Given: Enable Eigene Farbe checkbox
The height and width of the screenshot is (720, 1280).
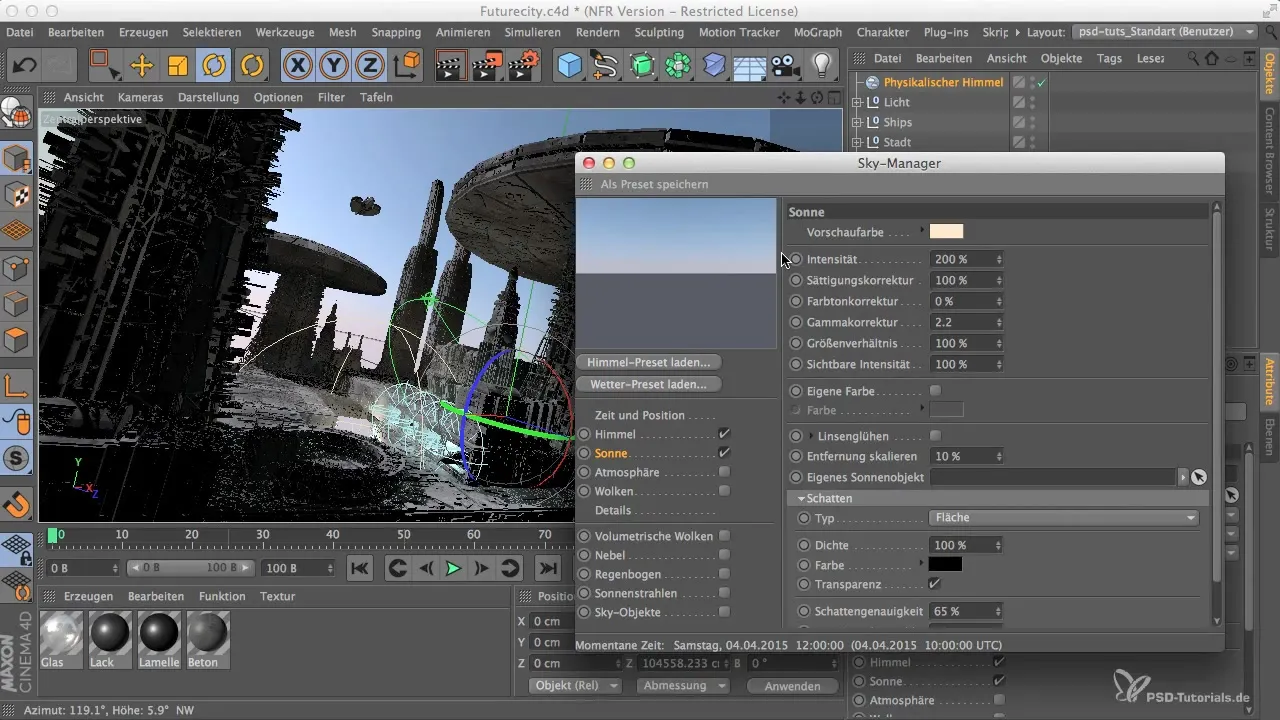Looking at the screenshot, I should point(935,390).
